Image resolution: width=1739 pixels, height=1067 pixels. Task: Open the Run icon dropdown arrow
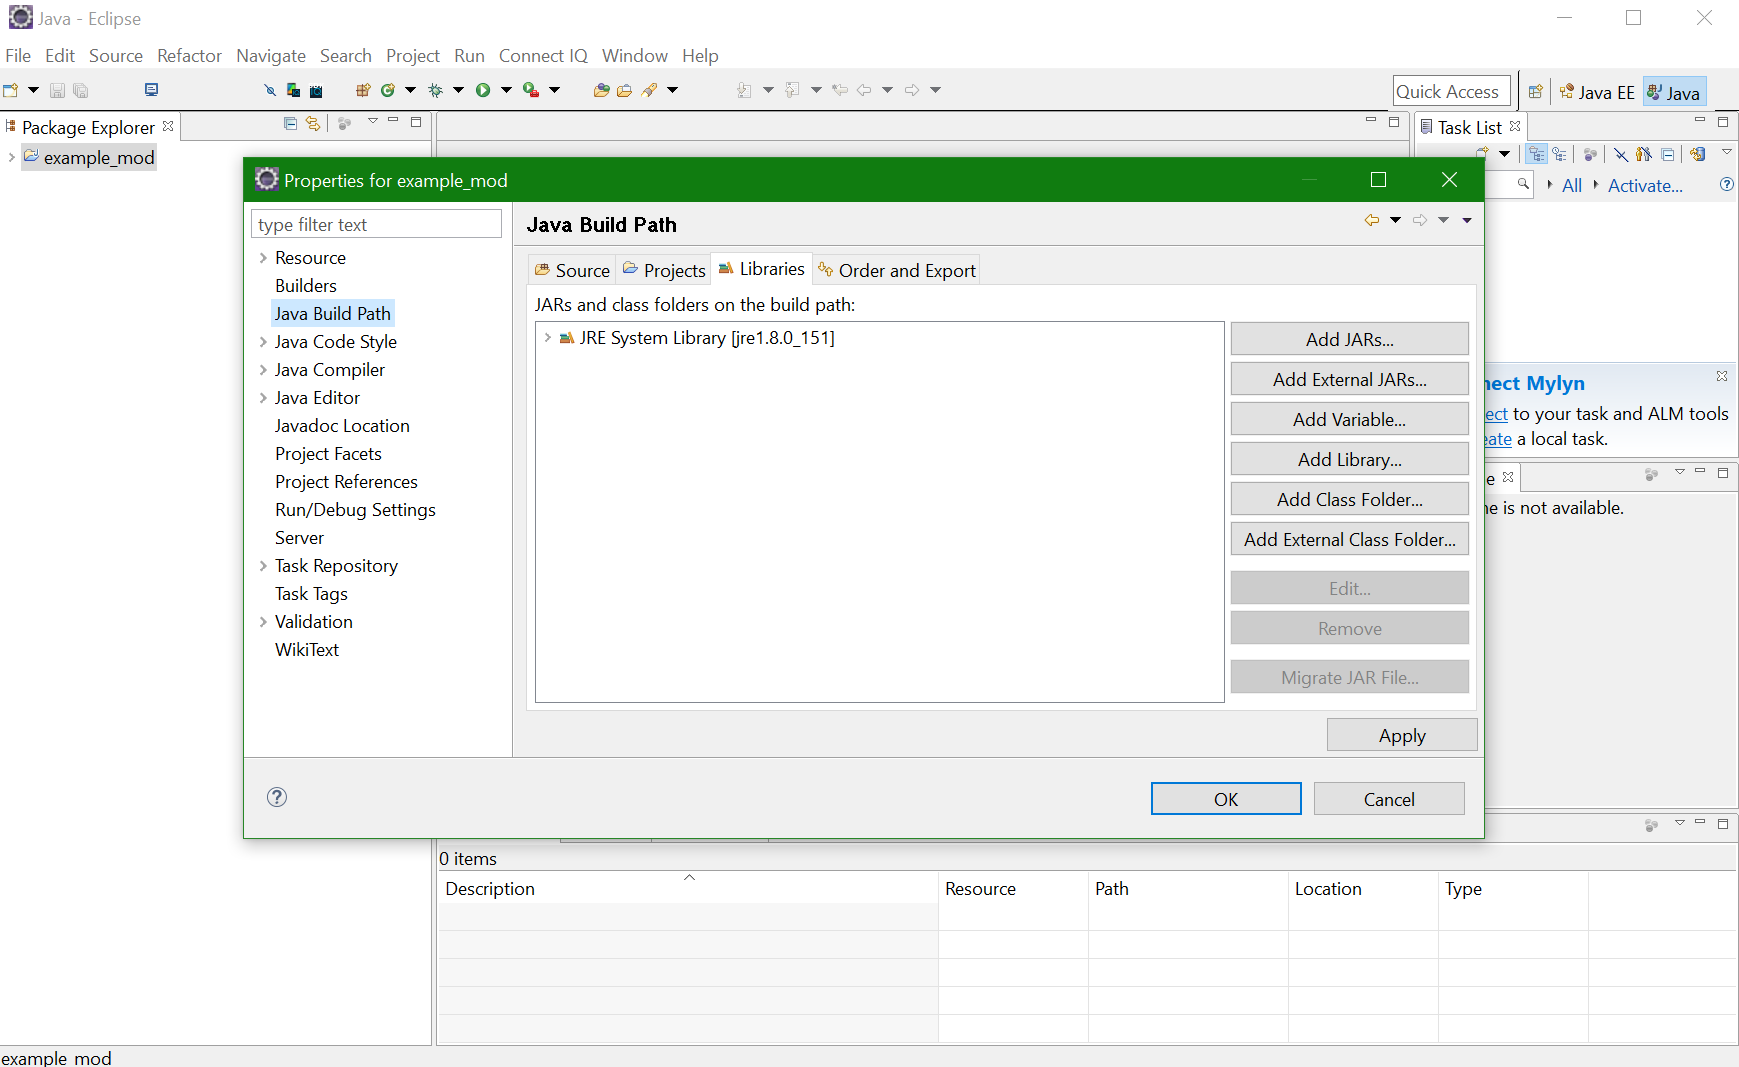(x=506, y=90)
